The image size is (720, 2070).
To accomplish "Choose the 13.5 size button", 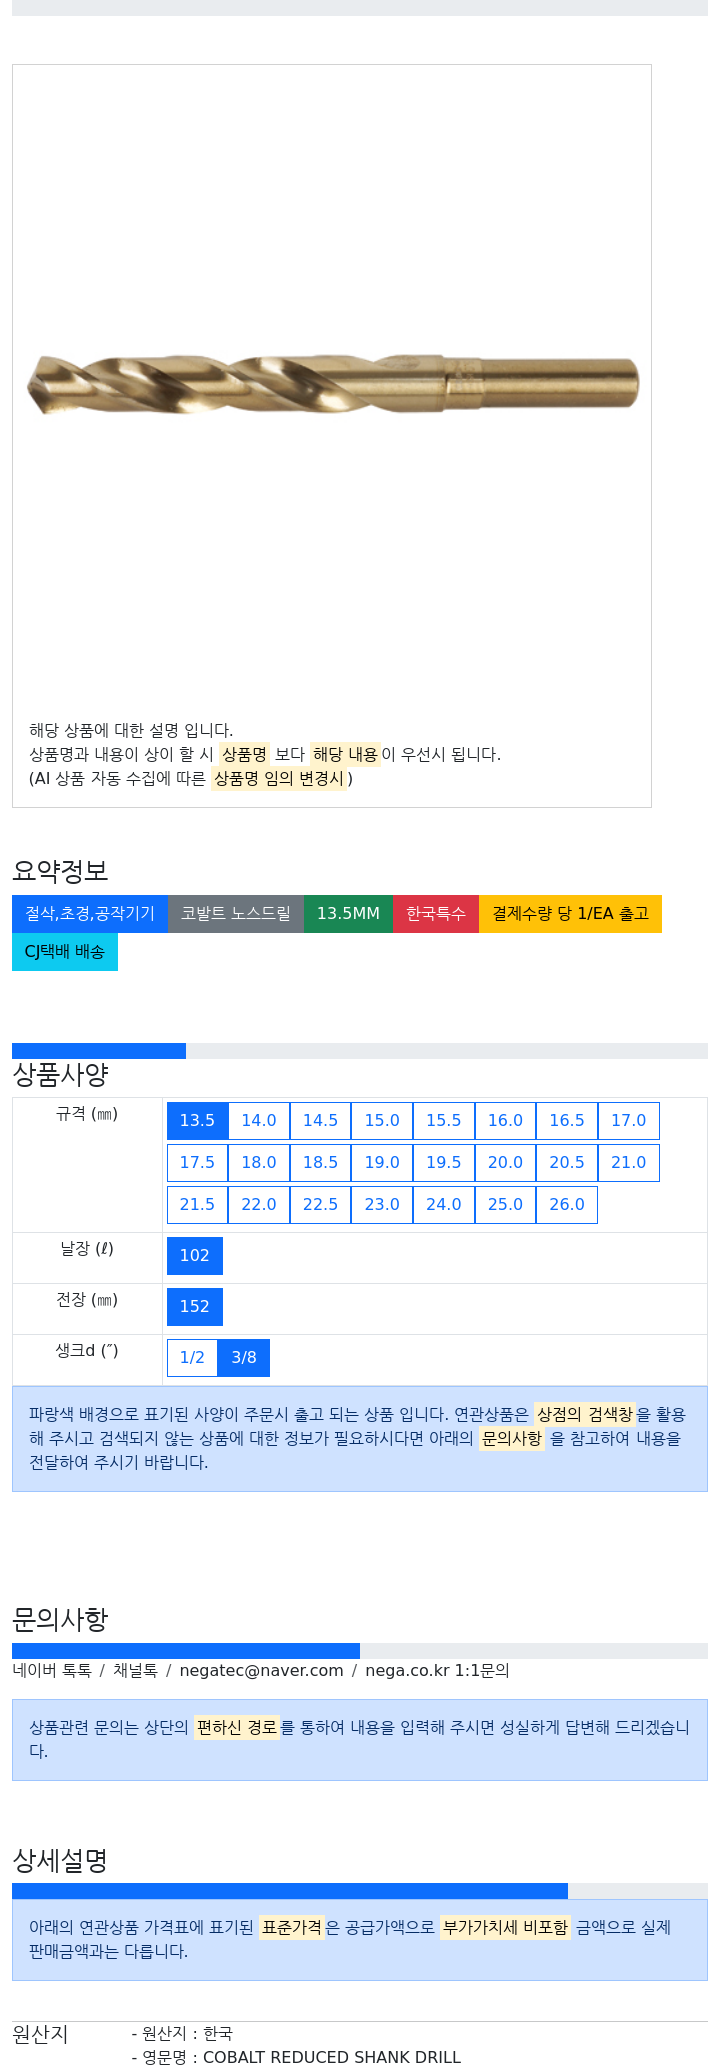I will pyautogui.click(x=197, y=1121).
